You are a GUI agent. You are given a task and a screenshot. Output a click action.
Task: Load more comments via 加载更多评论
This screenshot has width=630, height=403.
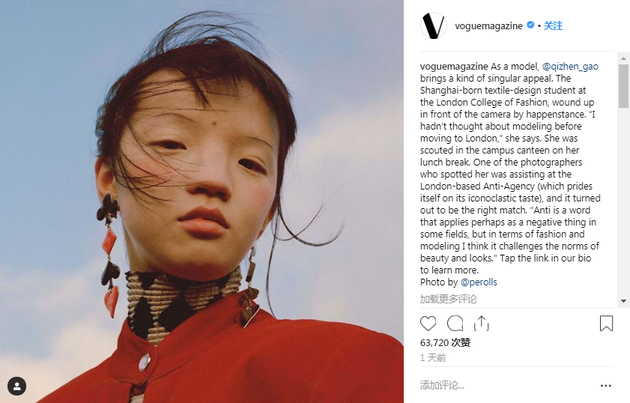point(448,299)
